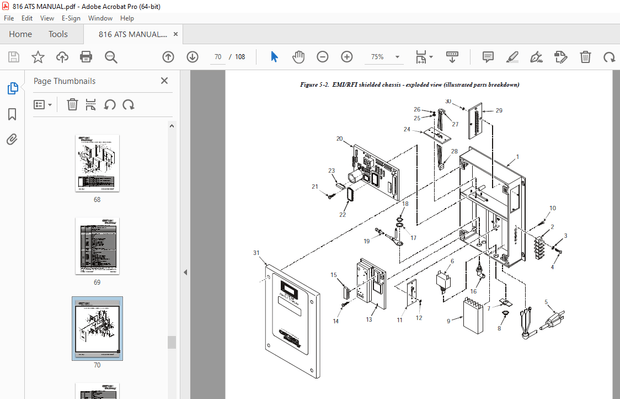Collapse the navigation pane with left arrow
This screenshot has height=399, width=620.
pyautogui.click(x=185, y=272)
